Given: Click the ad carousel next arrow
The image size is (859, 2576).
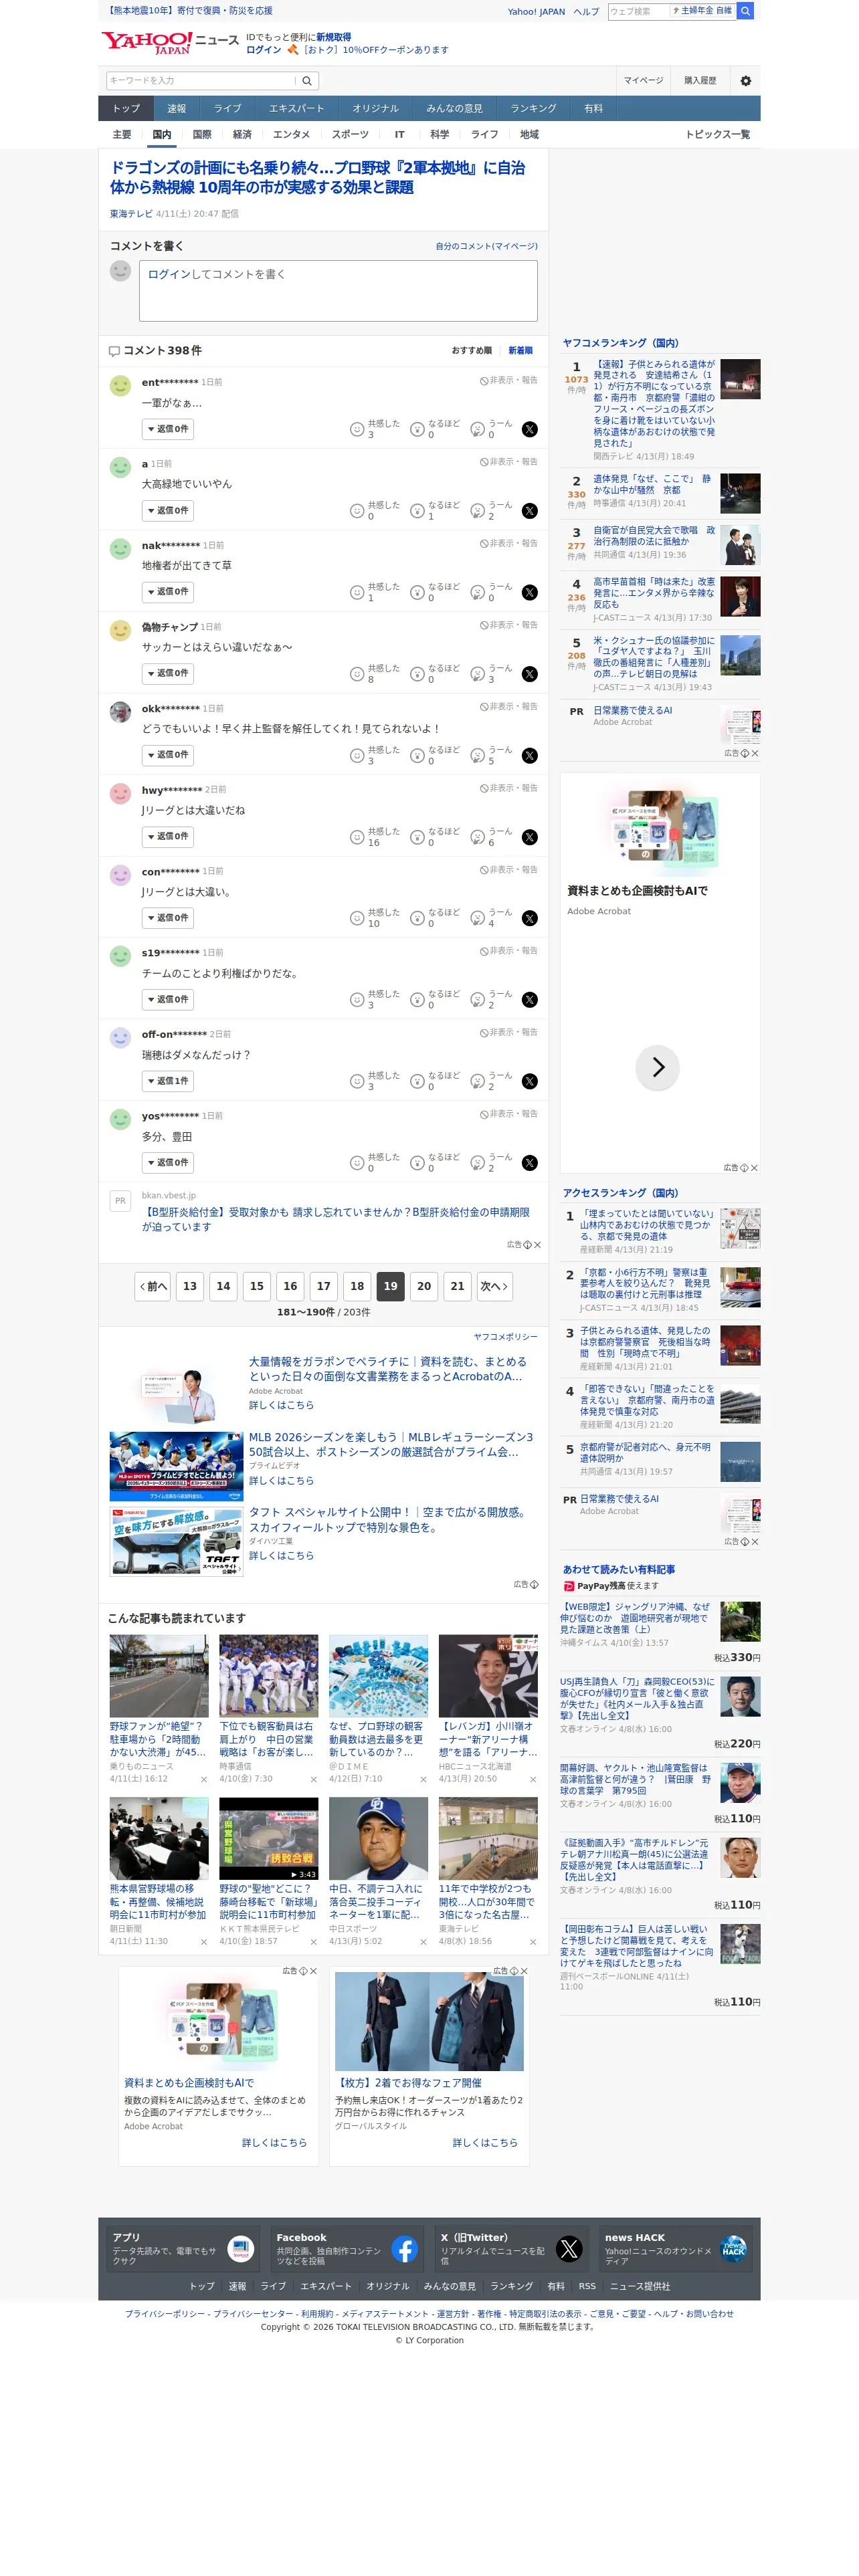Looking at the screenshot, I should 658,1067.
